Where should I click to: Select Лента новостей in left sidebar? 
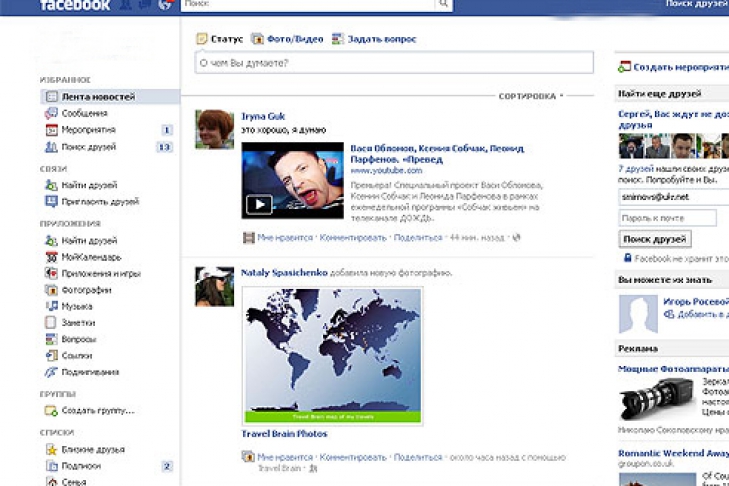pyautogui.click(x=97, y=97)
